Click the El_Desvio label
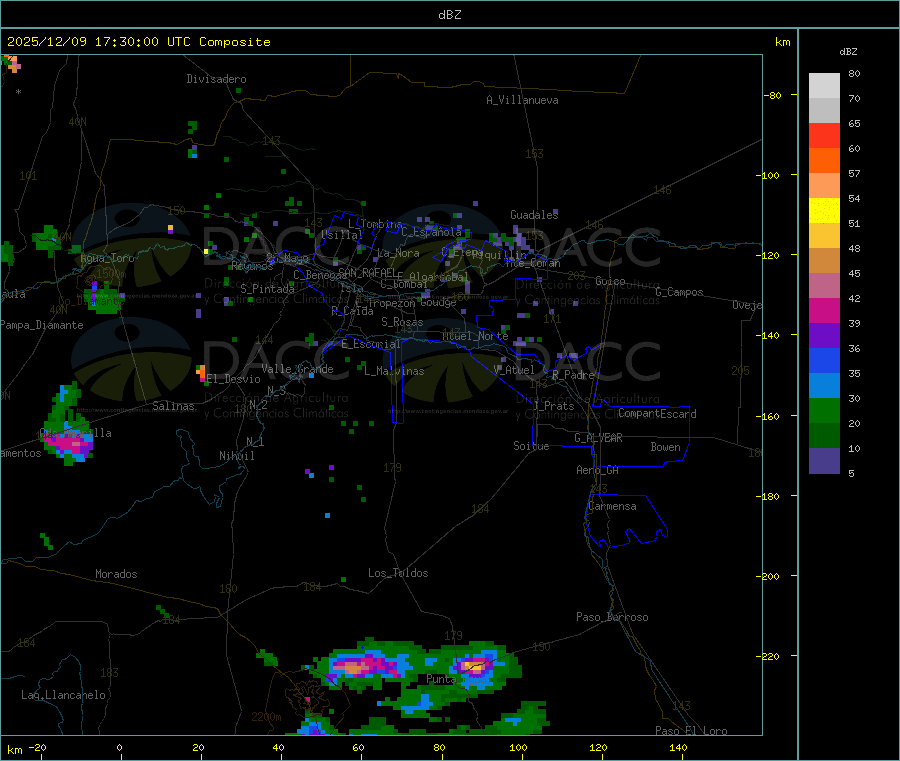Image resolution: width=900 pixels, height=761 pixels. [234, 379]
